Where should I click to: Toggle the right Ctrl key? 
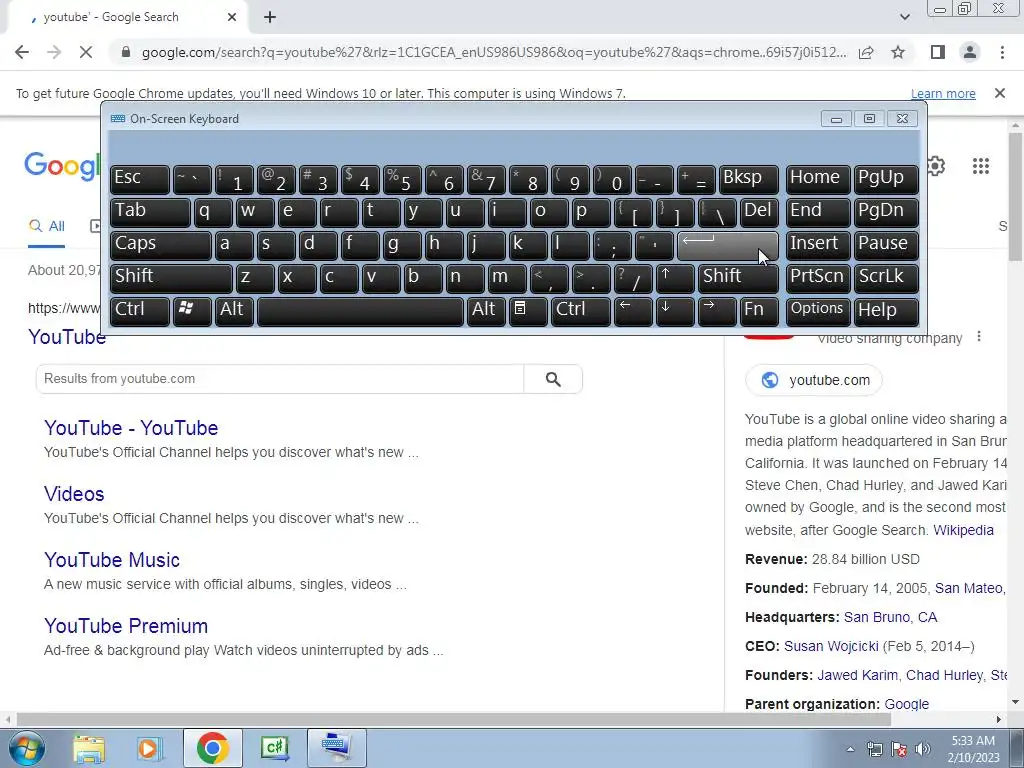coord(580,311)
